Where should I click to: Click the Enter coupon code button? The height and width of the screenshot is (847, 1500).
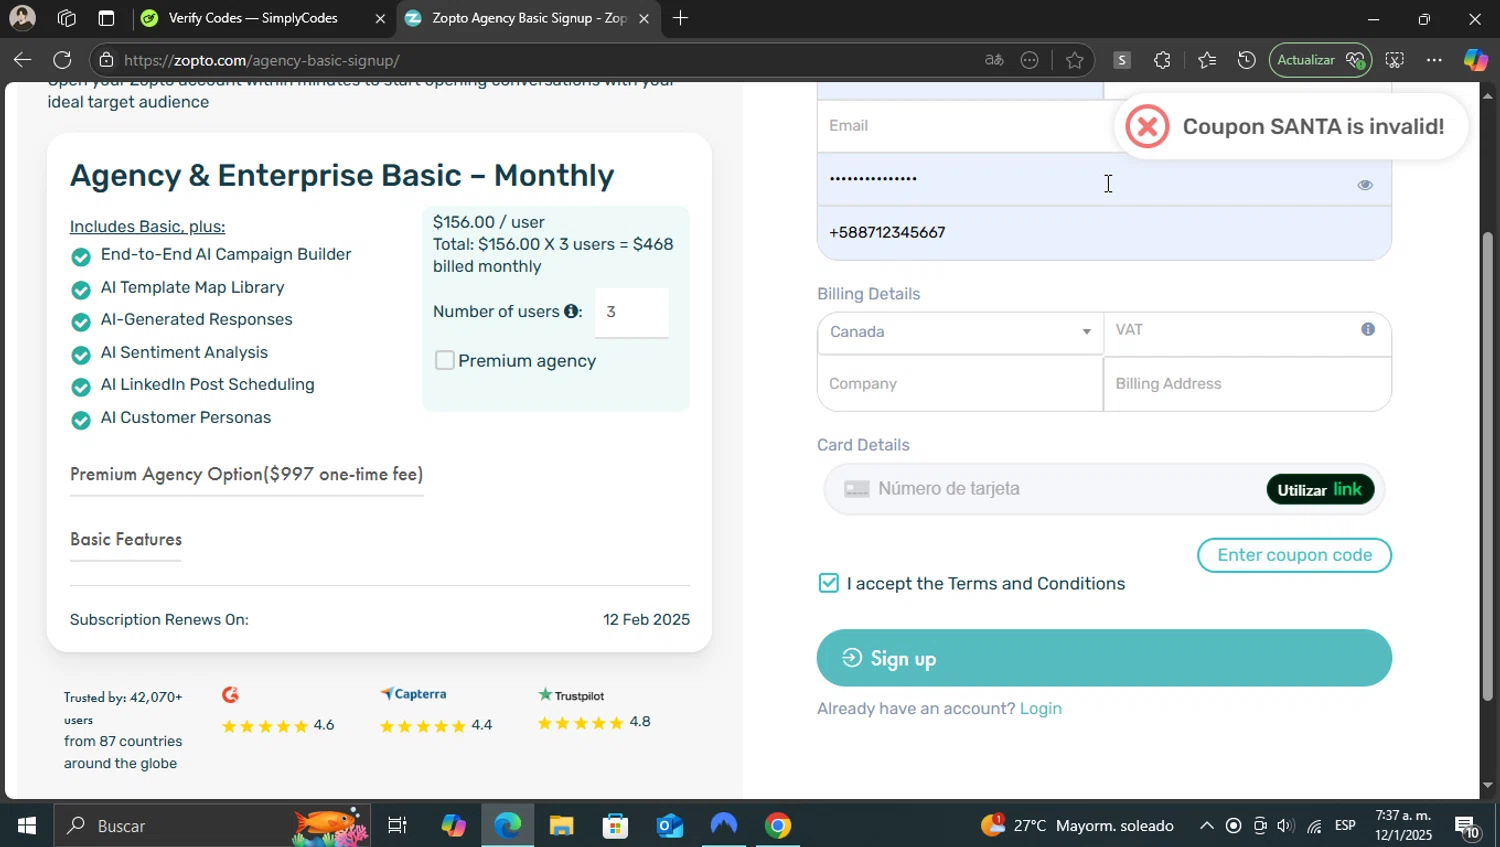pyautogui.click(x=1294, y=555)
